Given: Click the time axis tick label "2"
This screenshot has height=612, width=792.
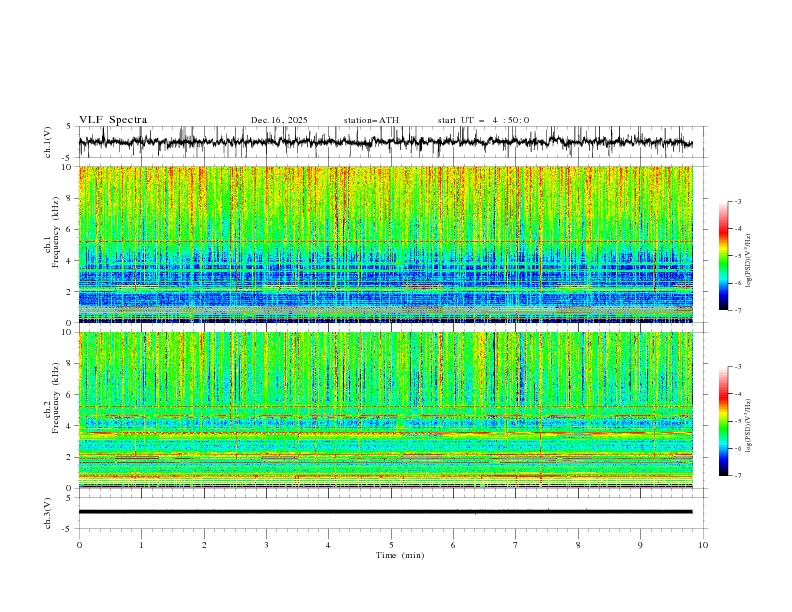Looking at the screenshot, I should 204,545.
